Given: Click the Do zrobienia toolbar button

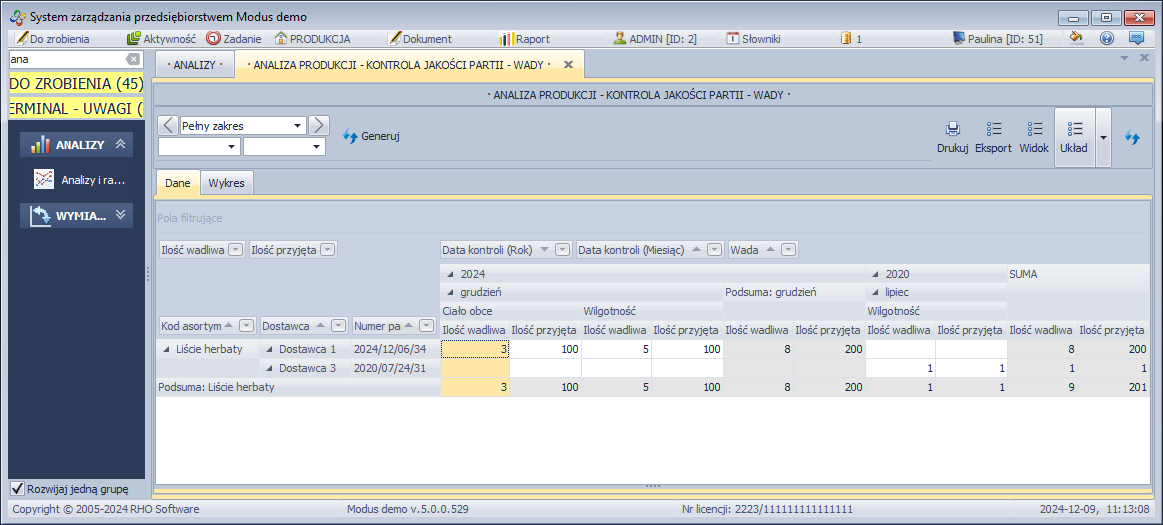Looking at the screenshot, I should click(53, 39).
